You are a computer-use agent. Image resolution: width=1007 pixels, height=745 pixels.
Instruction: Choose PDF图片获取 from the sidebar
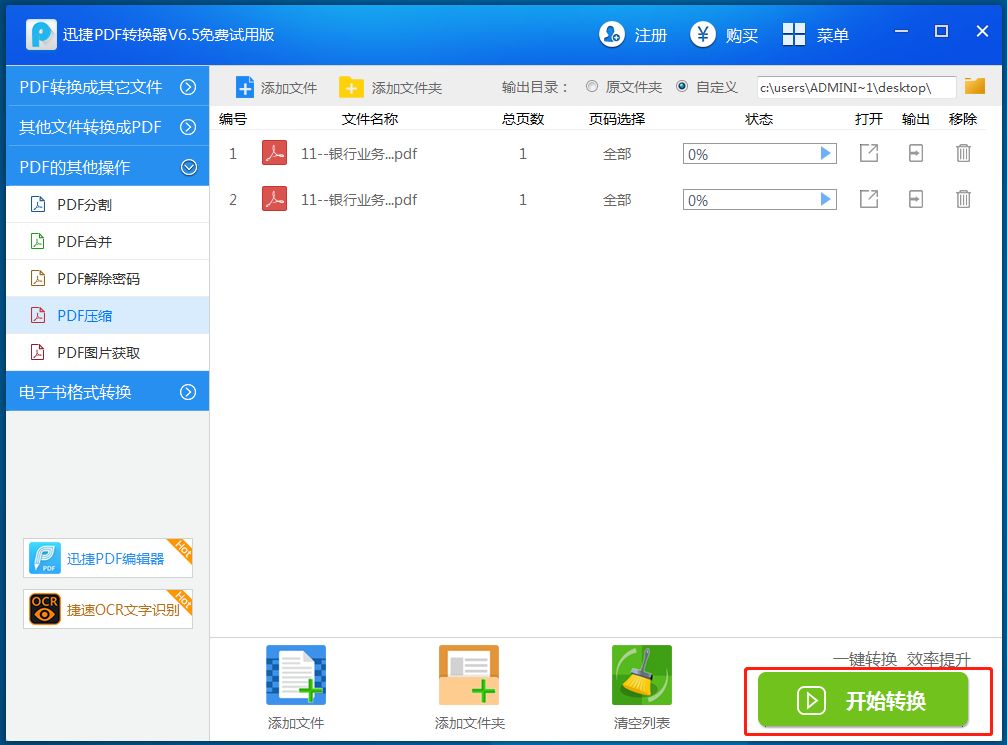pyautogui.click(x=98, y=353)
